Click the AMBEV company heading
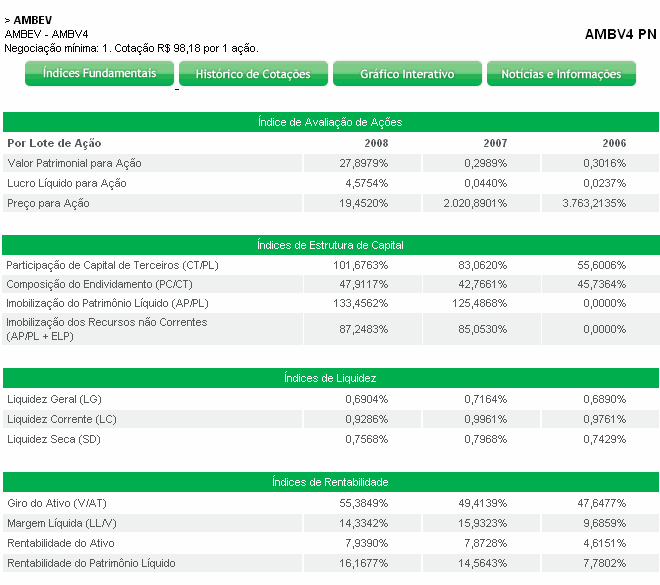 (x=33, y=20)
